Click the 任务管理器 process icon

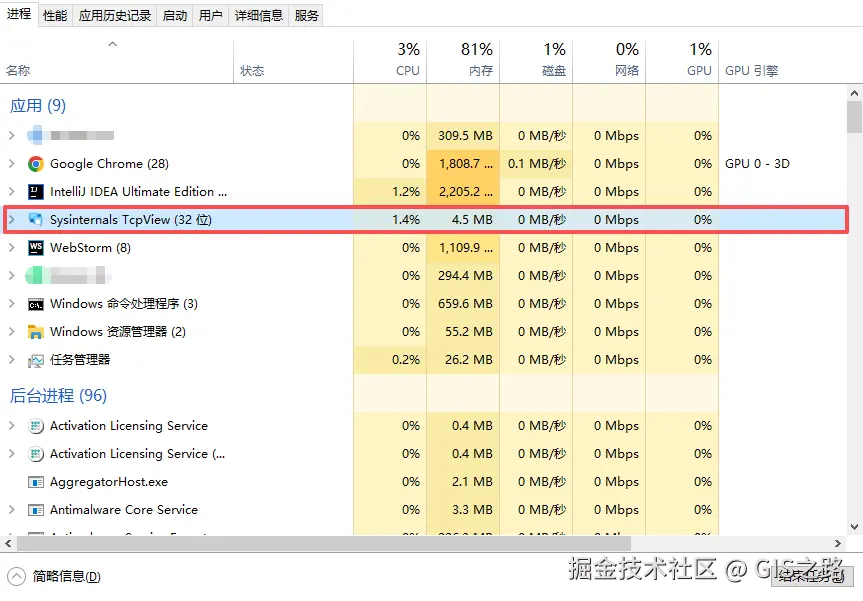pyautogui.click(x=36, y=360)
